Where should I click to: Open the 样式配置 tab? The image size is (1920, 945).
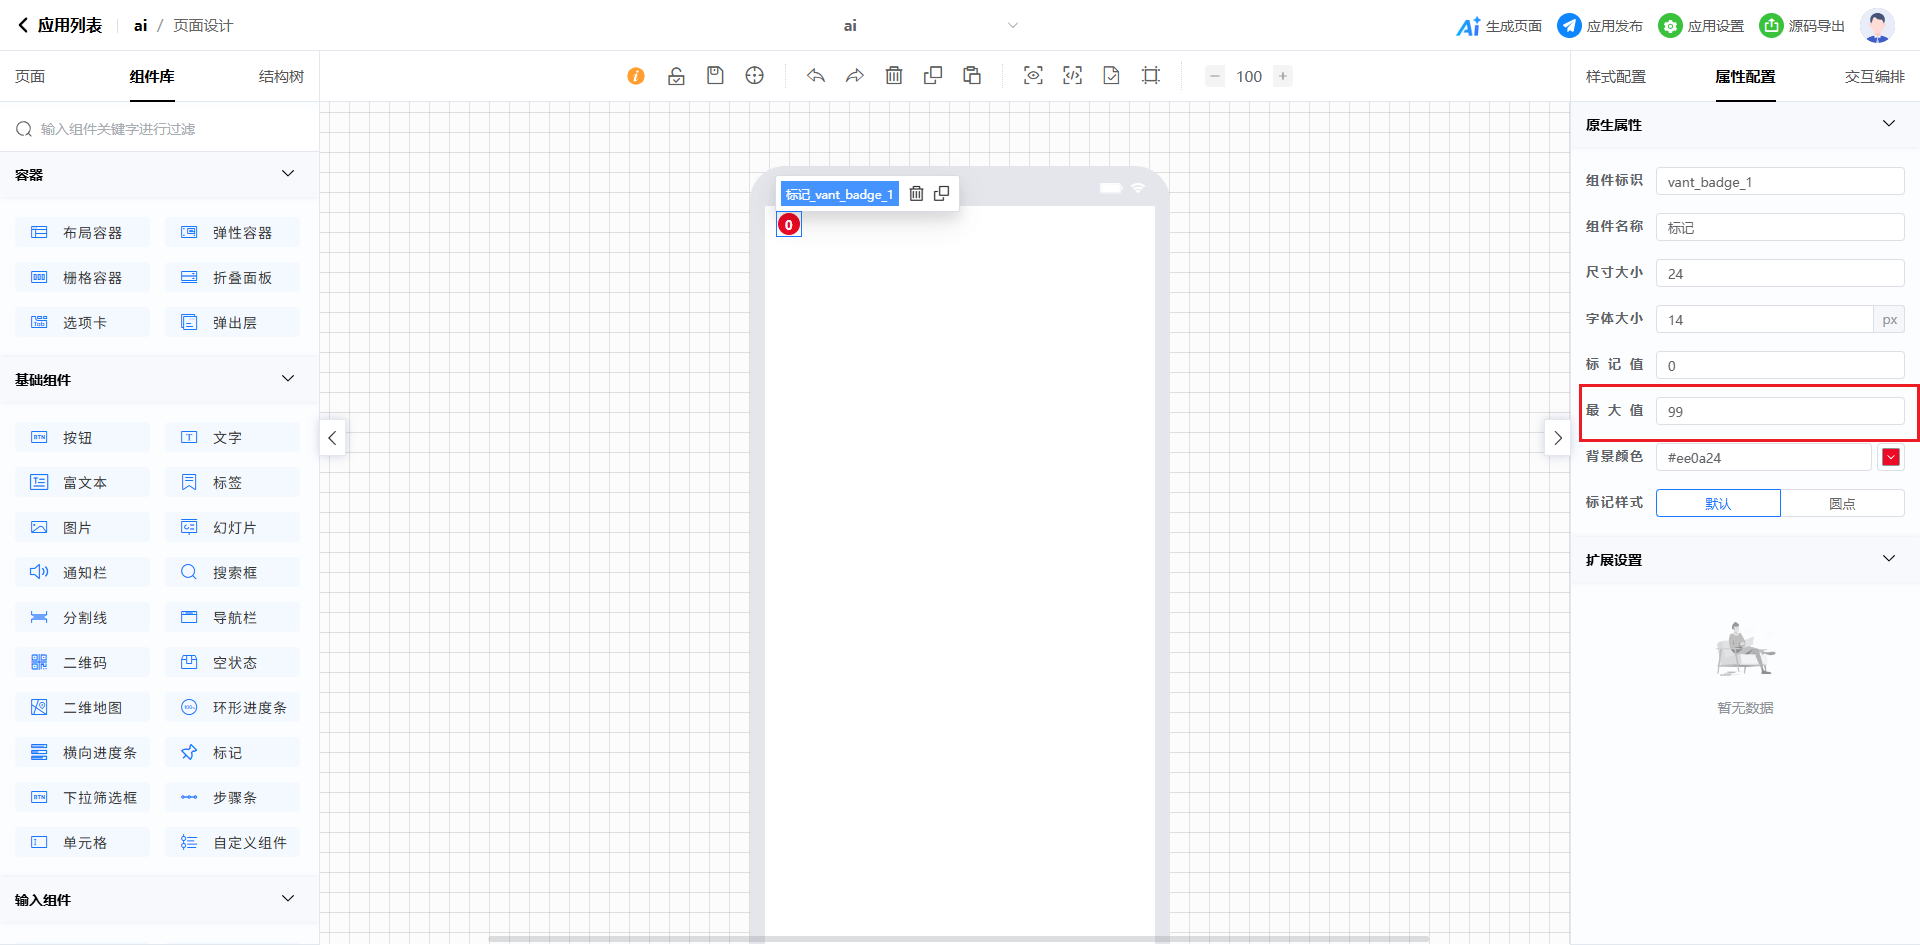pos(1615,77)
